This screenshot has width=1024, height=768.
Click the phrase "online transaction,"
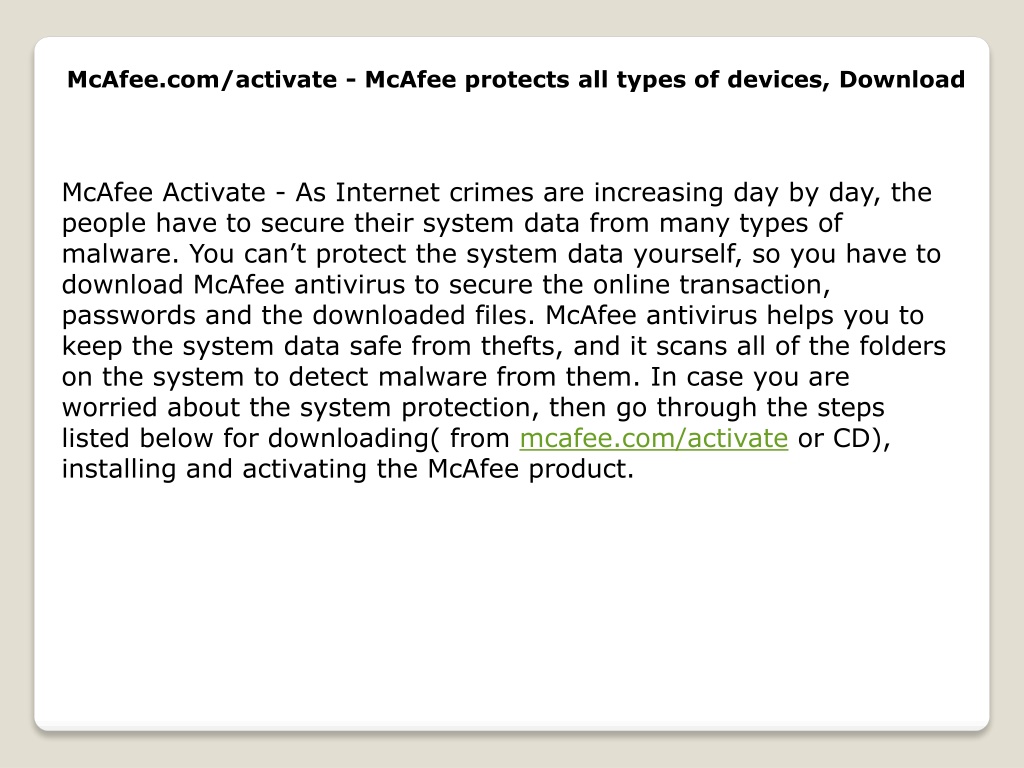[712, 285]
